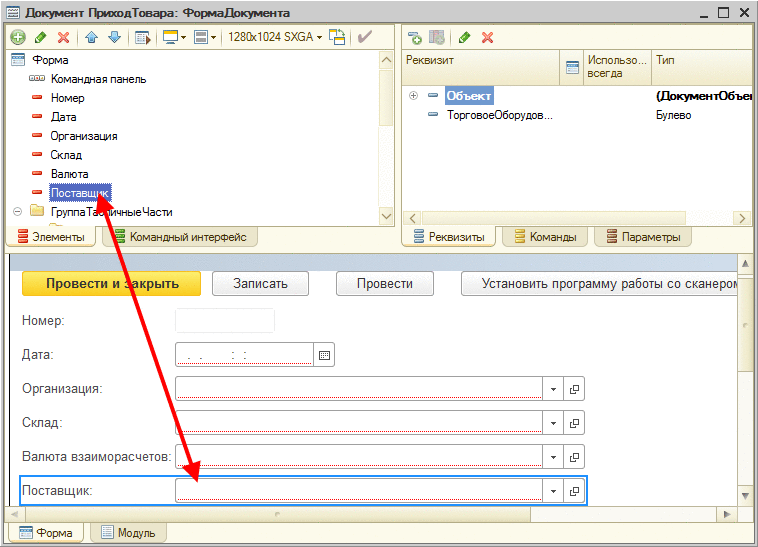Viewport: 758px width, 547px height.
Task: Click the Поставщик input field
Action: pyautogui.click(x=359, y=490)
